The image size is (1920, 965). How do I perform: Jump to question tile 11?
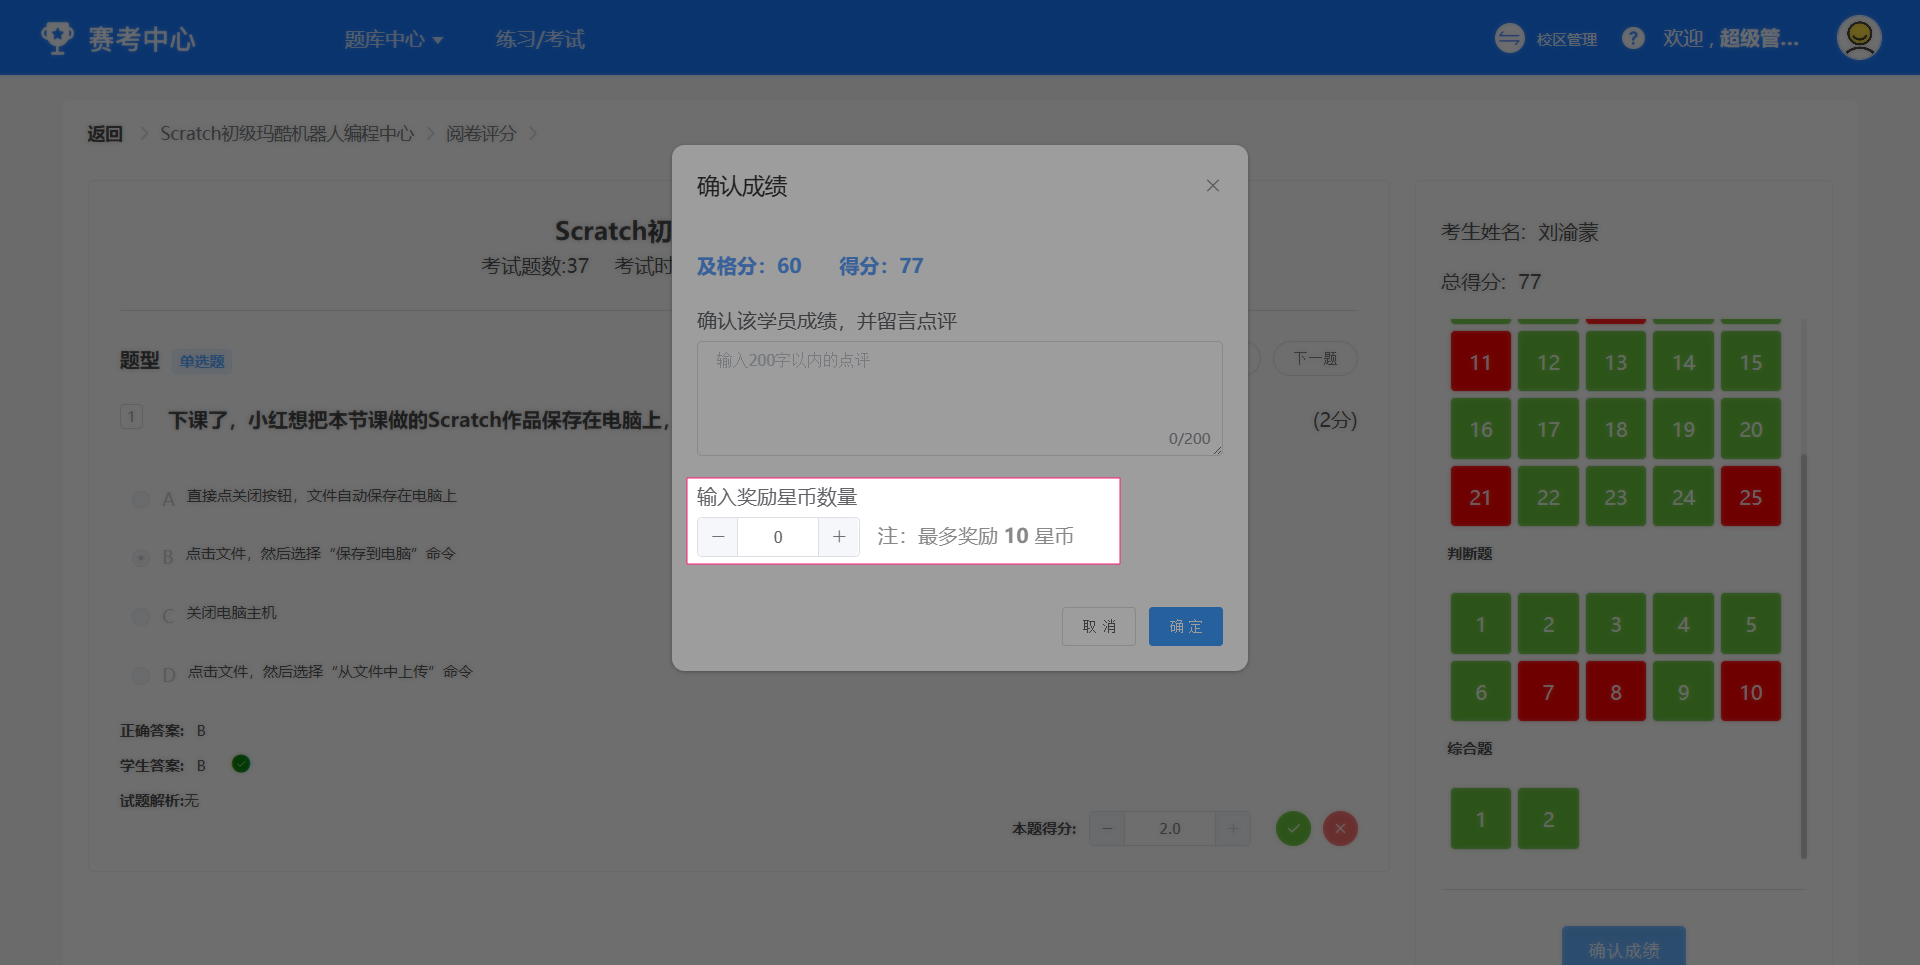(x=1481, y=362)
